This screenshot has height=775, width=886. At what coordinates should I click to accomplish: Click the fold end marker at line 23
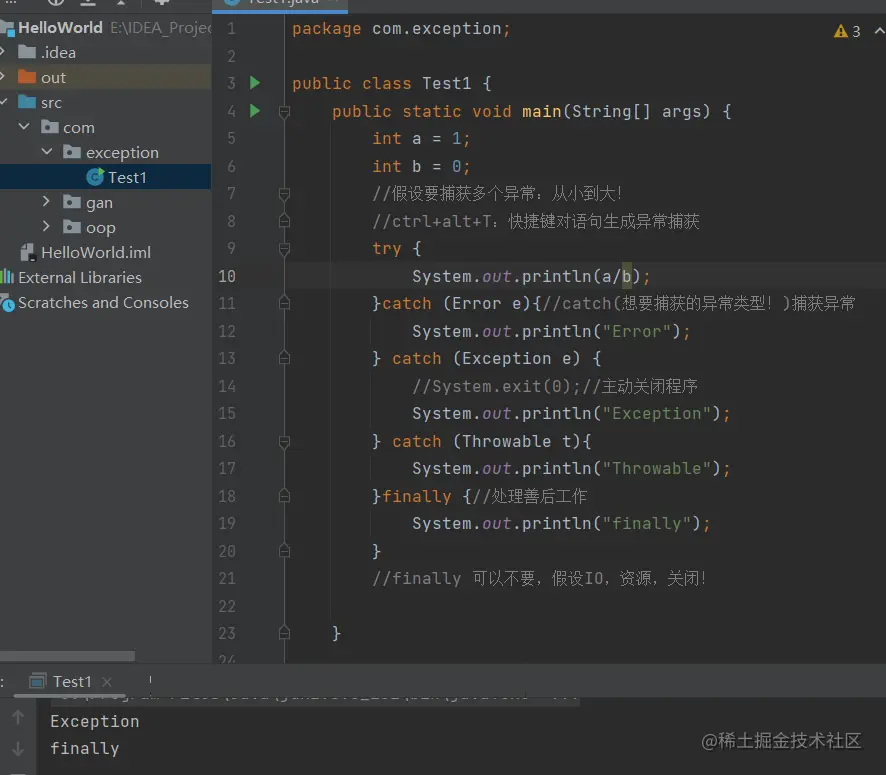coord(284,633)
